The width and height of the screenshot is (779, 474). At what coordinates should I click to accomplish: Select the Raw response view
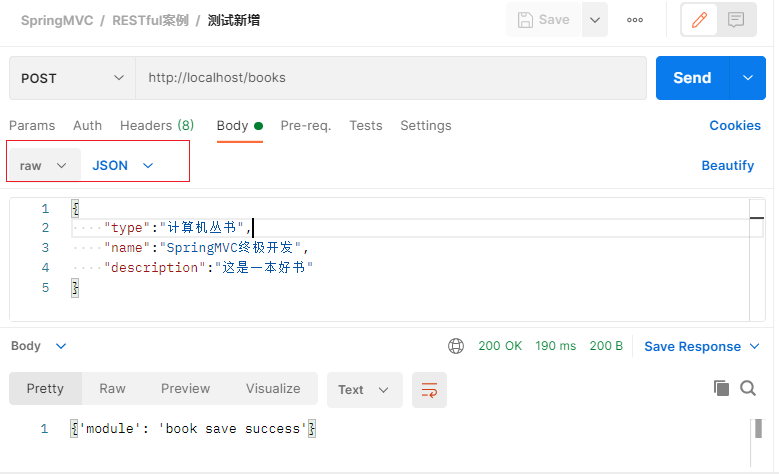tap(112, 388)
